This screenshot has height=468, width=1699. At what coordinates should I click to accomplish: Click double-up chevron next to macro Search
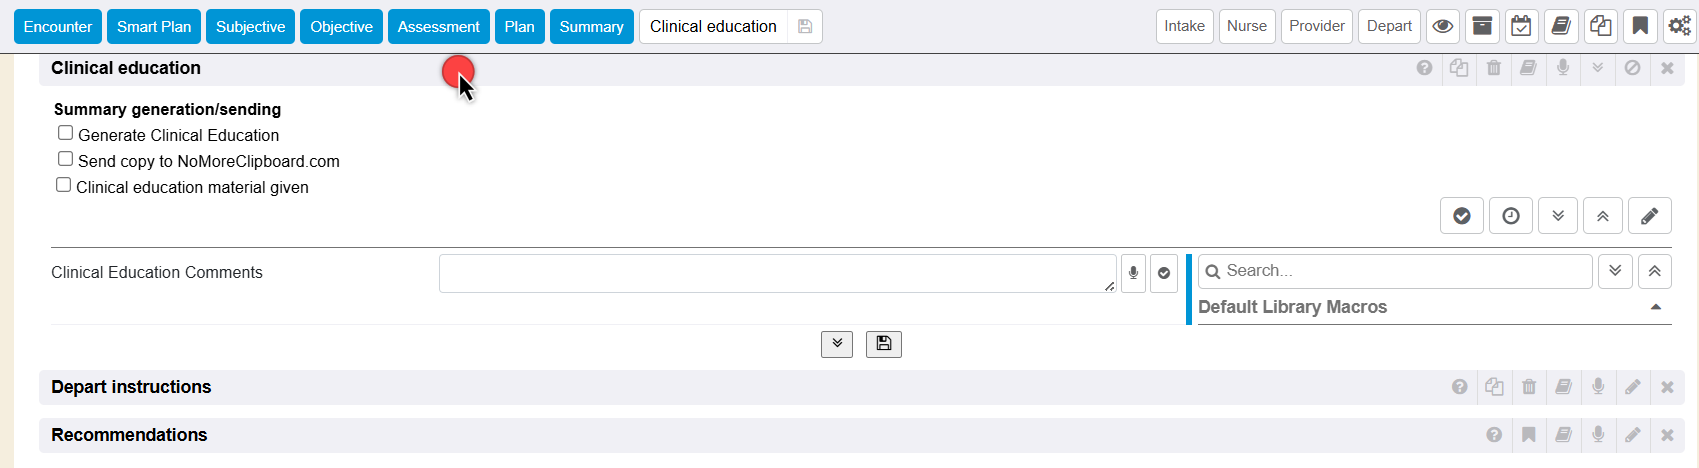(1654, 271)
